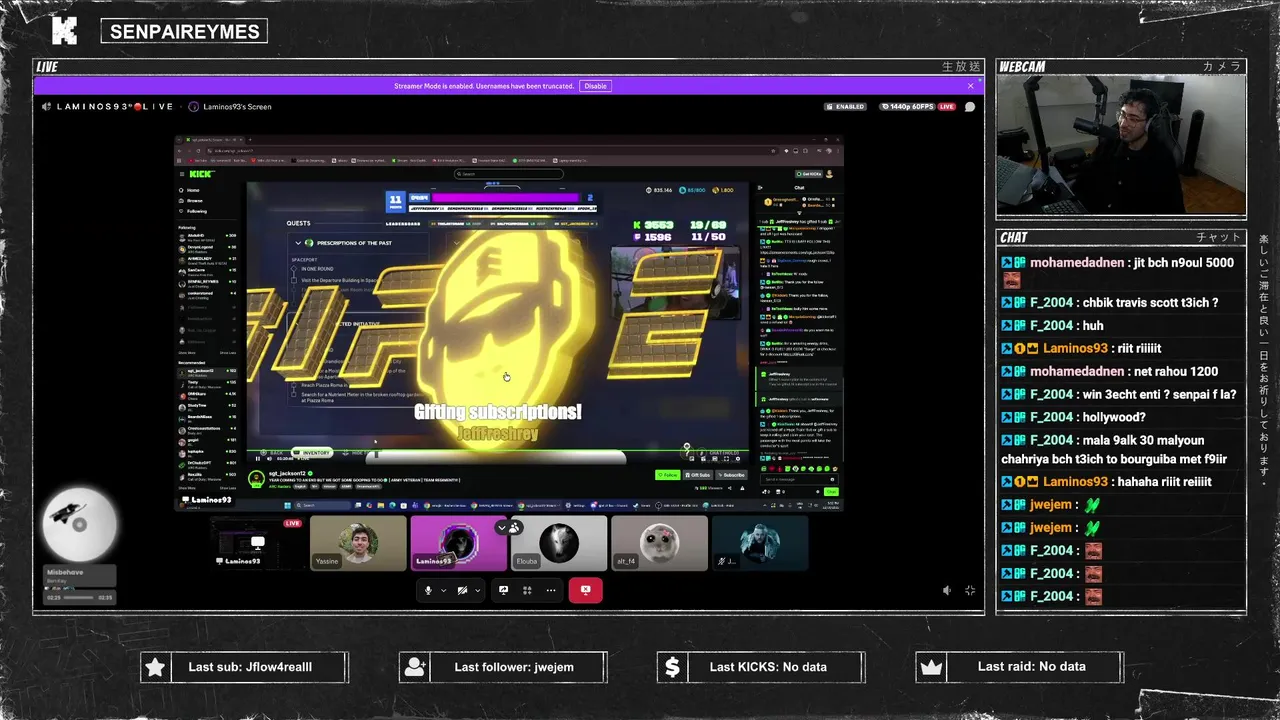This screenshot has width=1280, height=720.
Task: Click Last raid crown icon
Action: pyautogui.click(x=931, y=667)
